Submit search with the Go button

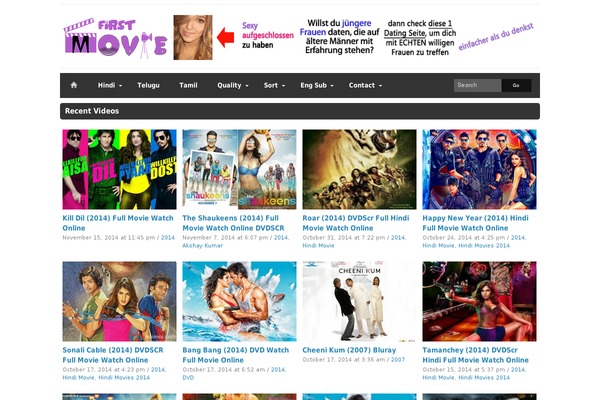click(x=516, y=85)
